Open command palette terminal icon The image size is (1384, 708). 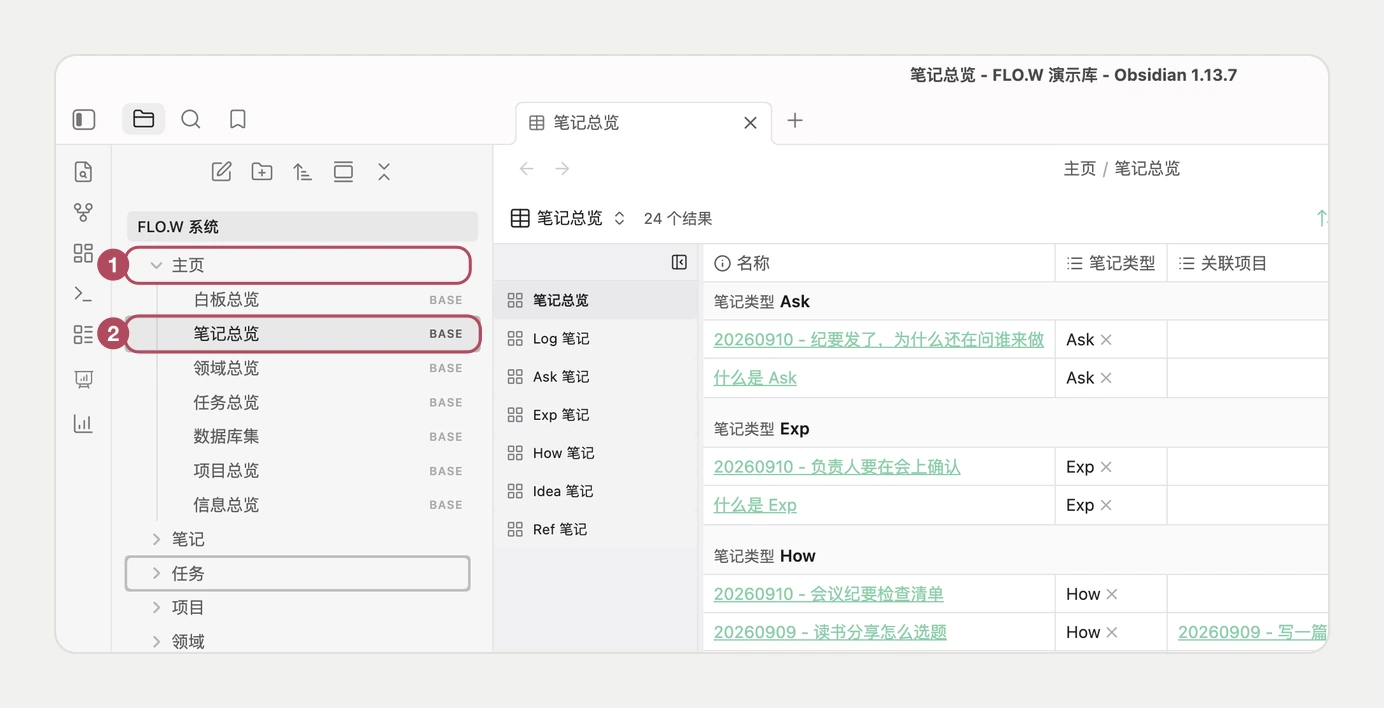coord(84,294)
